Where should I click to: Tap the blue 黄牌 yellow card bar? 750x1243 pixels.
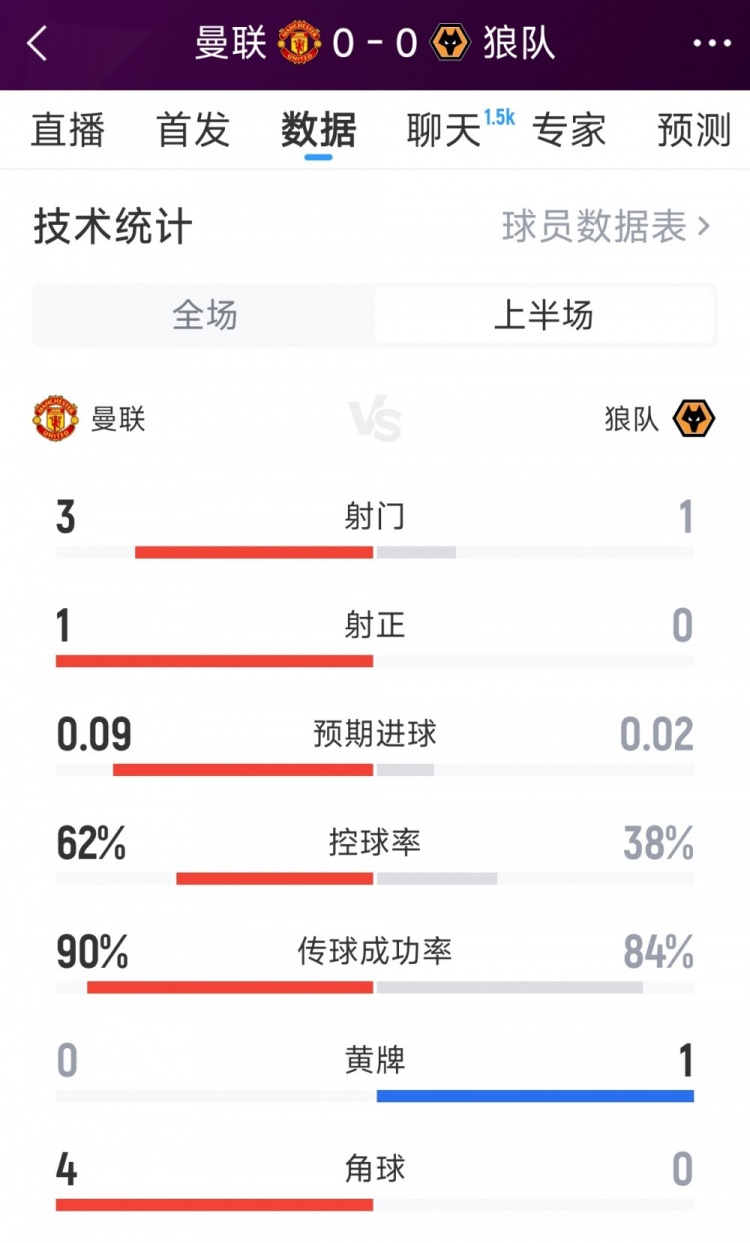click(535, 1096)
